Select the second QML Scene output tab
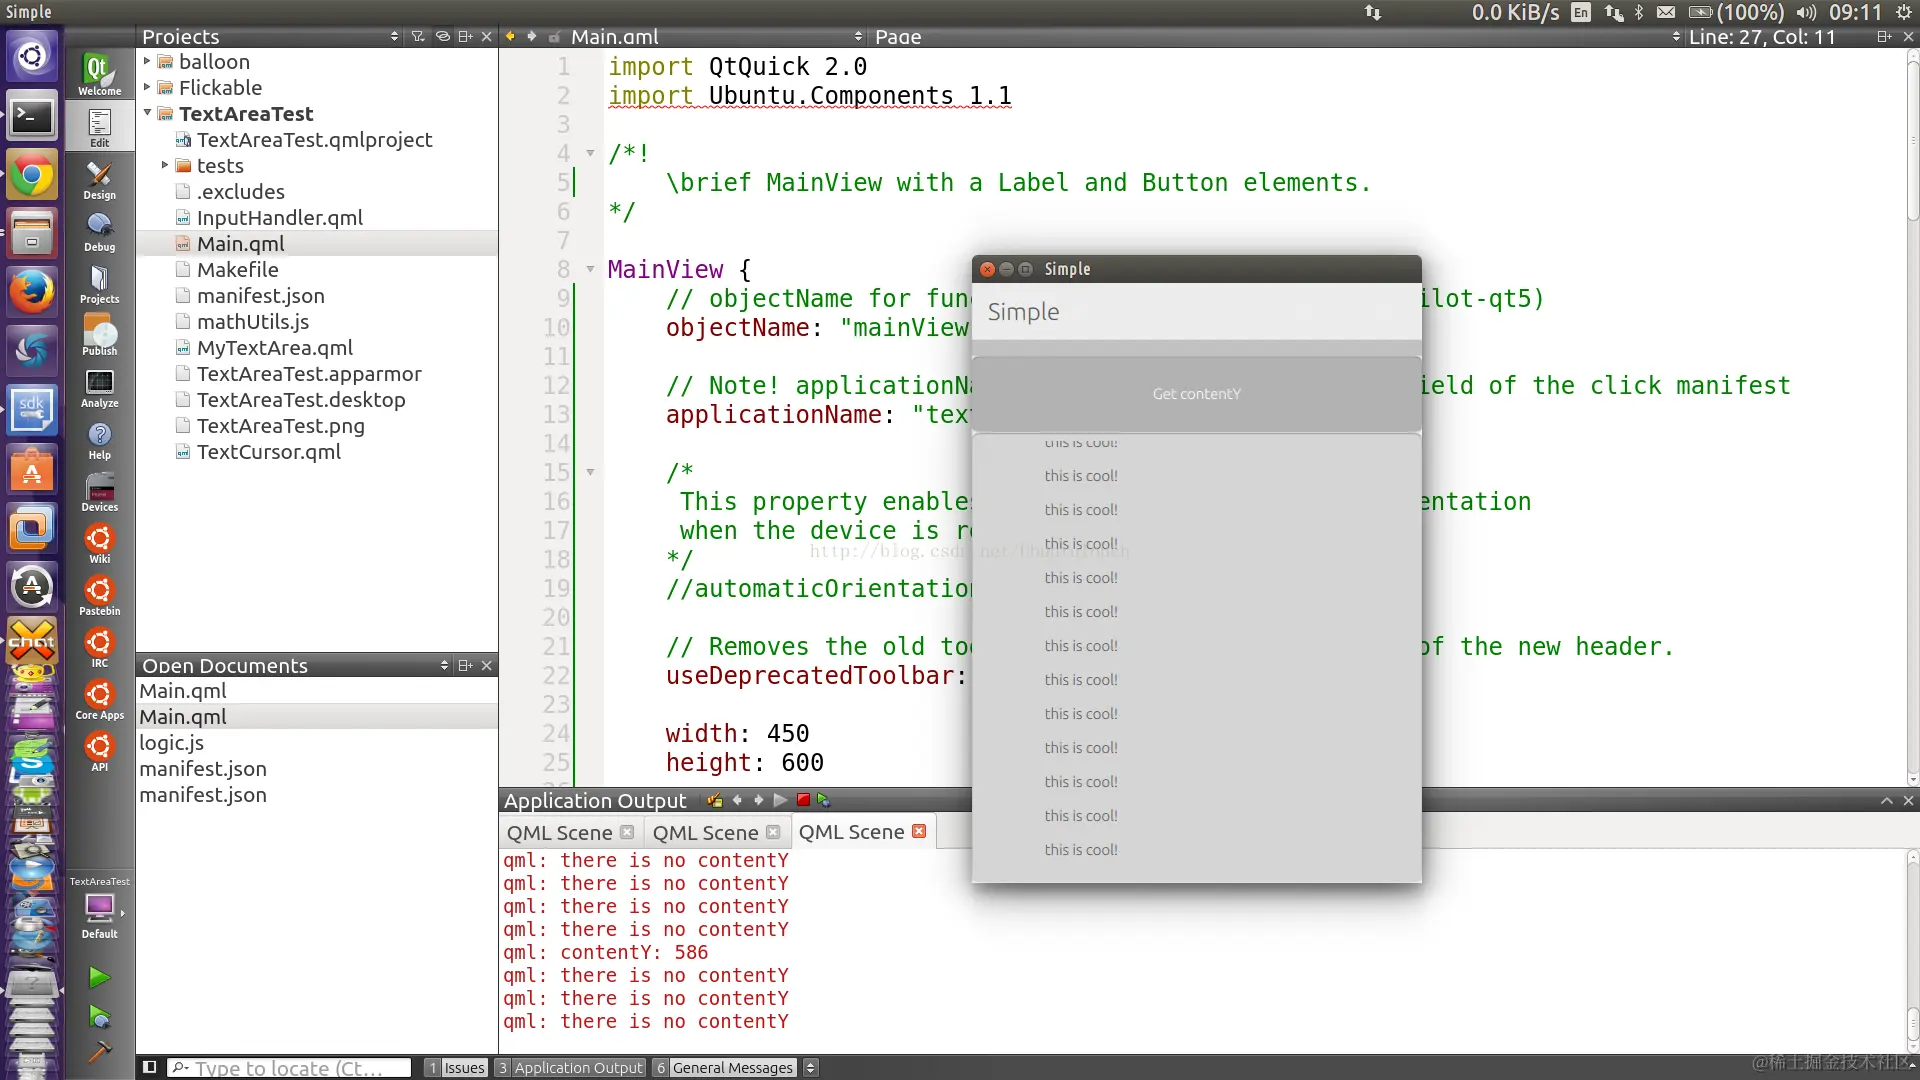 coord(705,833)
